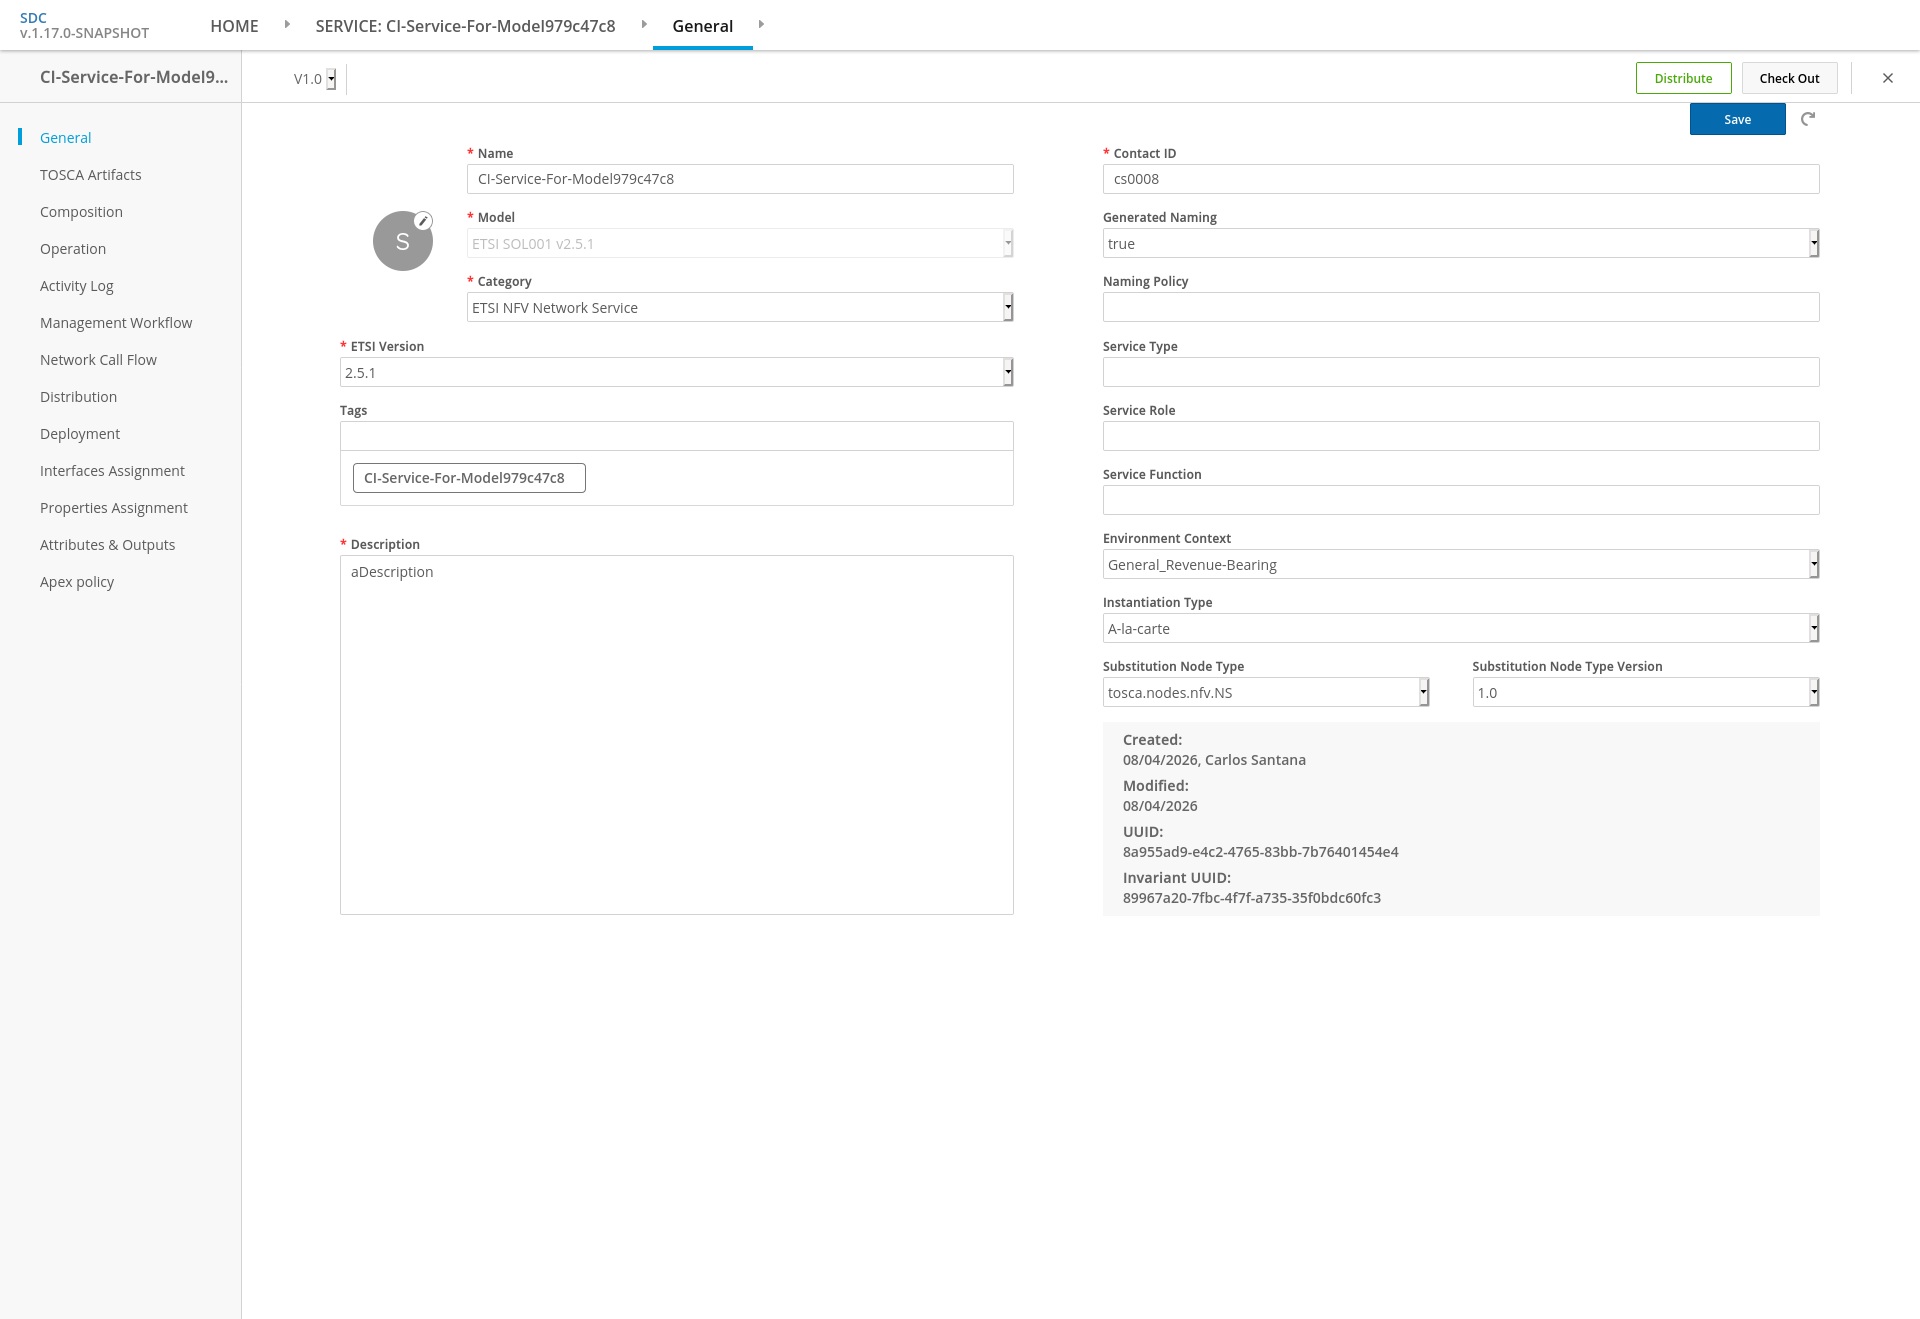
Task: Click into the Tags input field
Action: pyautogui.click(x=676, y=436)
